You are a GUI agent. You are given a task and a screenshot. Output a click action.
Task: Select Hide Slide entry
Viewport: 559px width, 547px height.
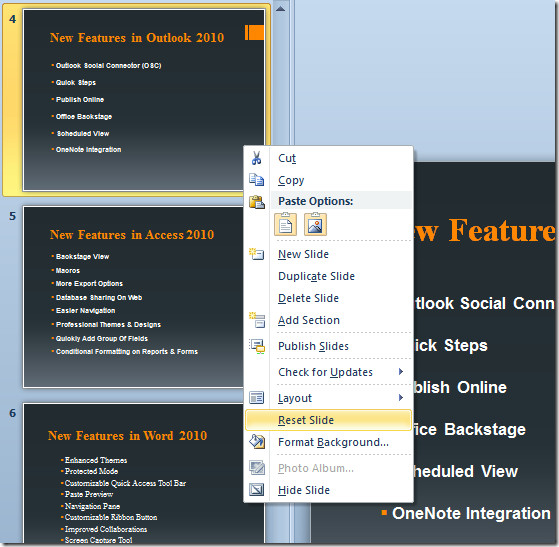pos(328,490)
